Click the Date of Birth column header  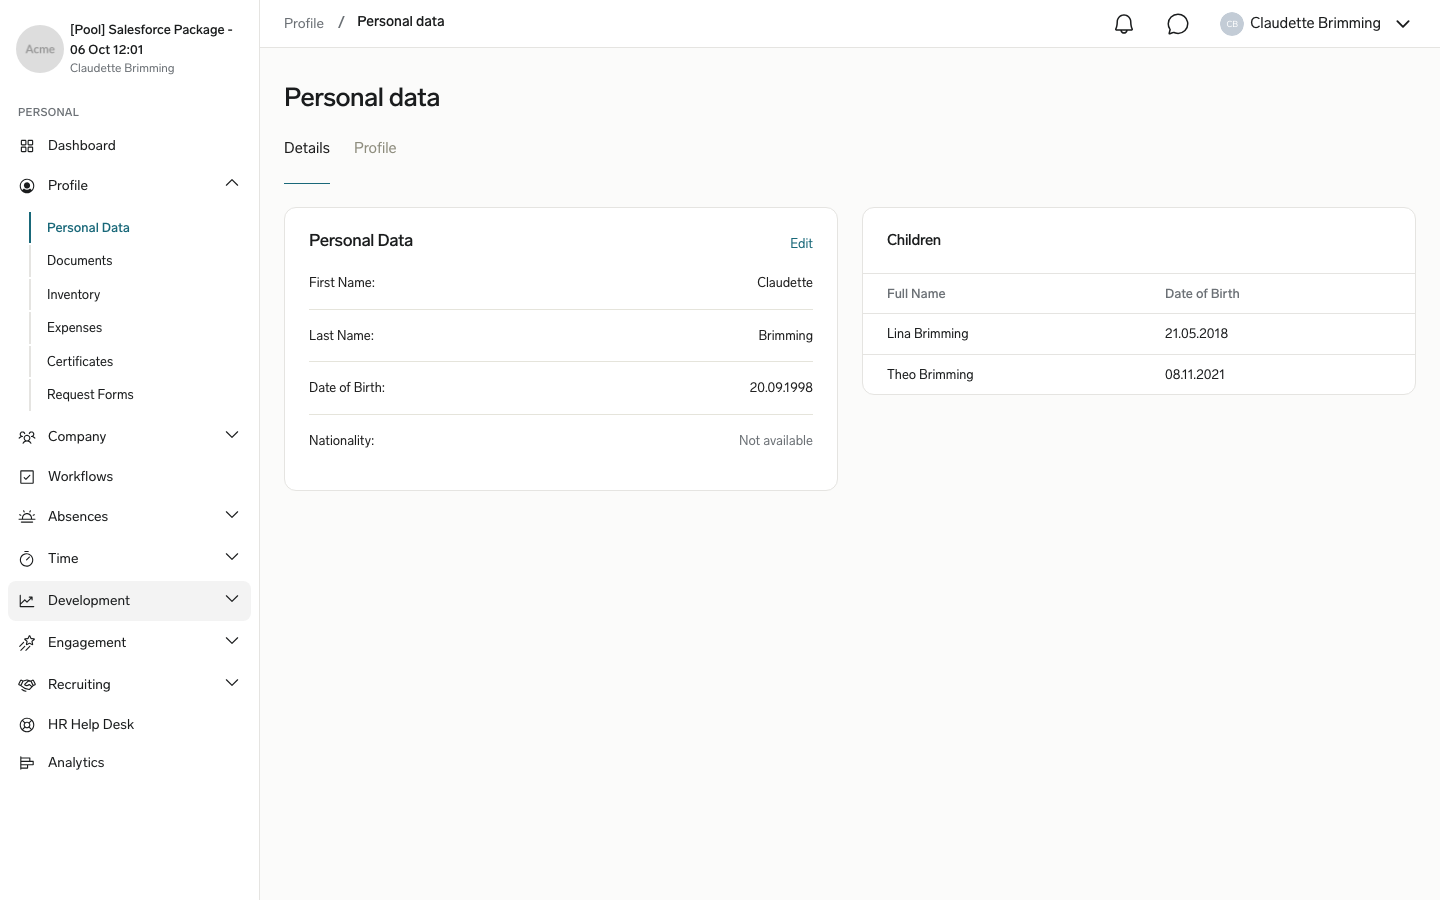(1202, 294)
